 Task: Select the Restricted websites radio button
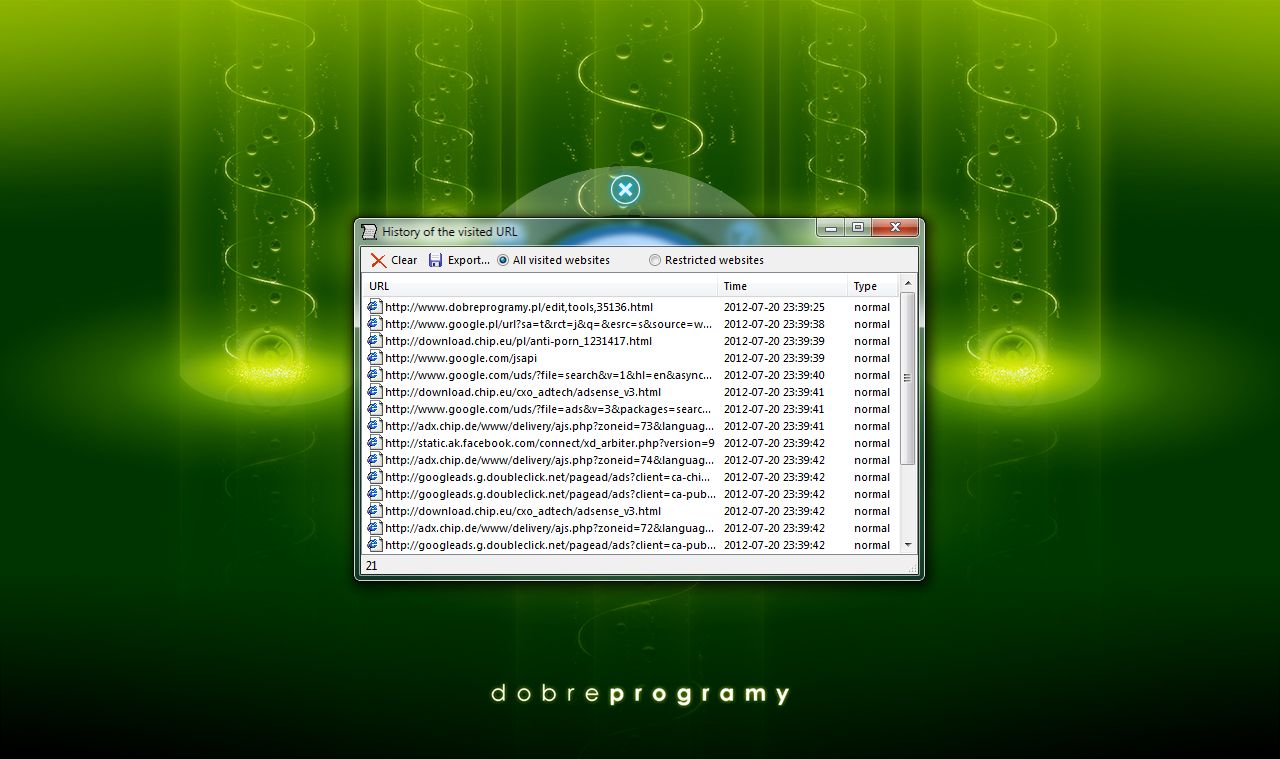click(655, 260)
